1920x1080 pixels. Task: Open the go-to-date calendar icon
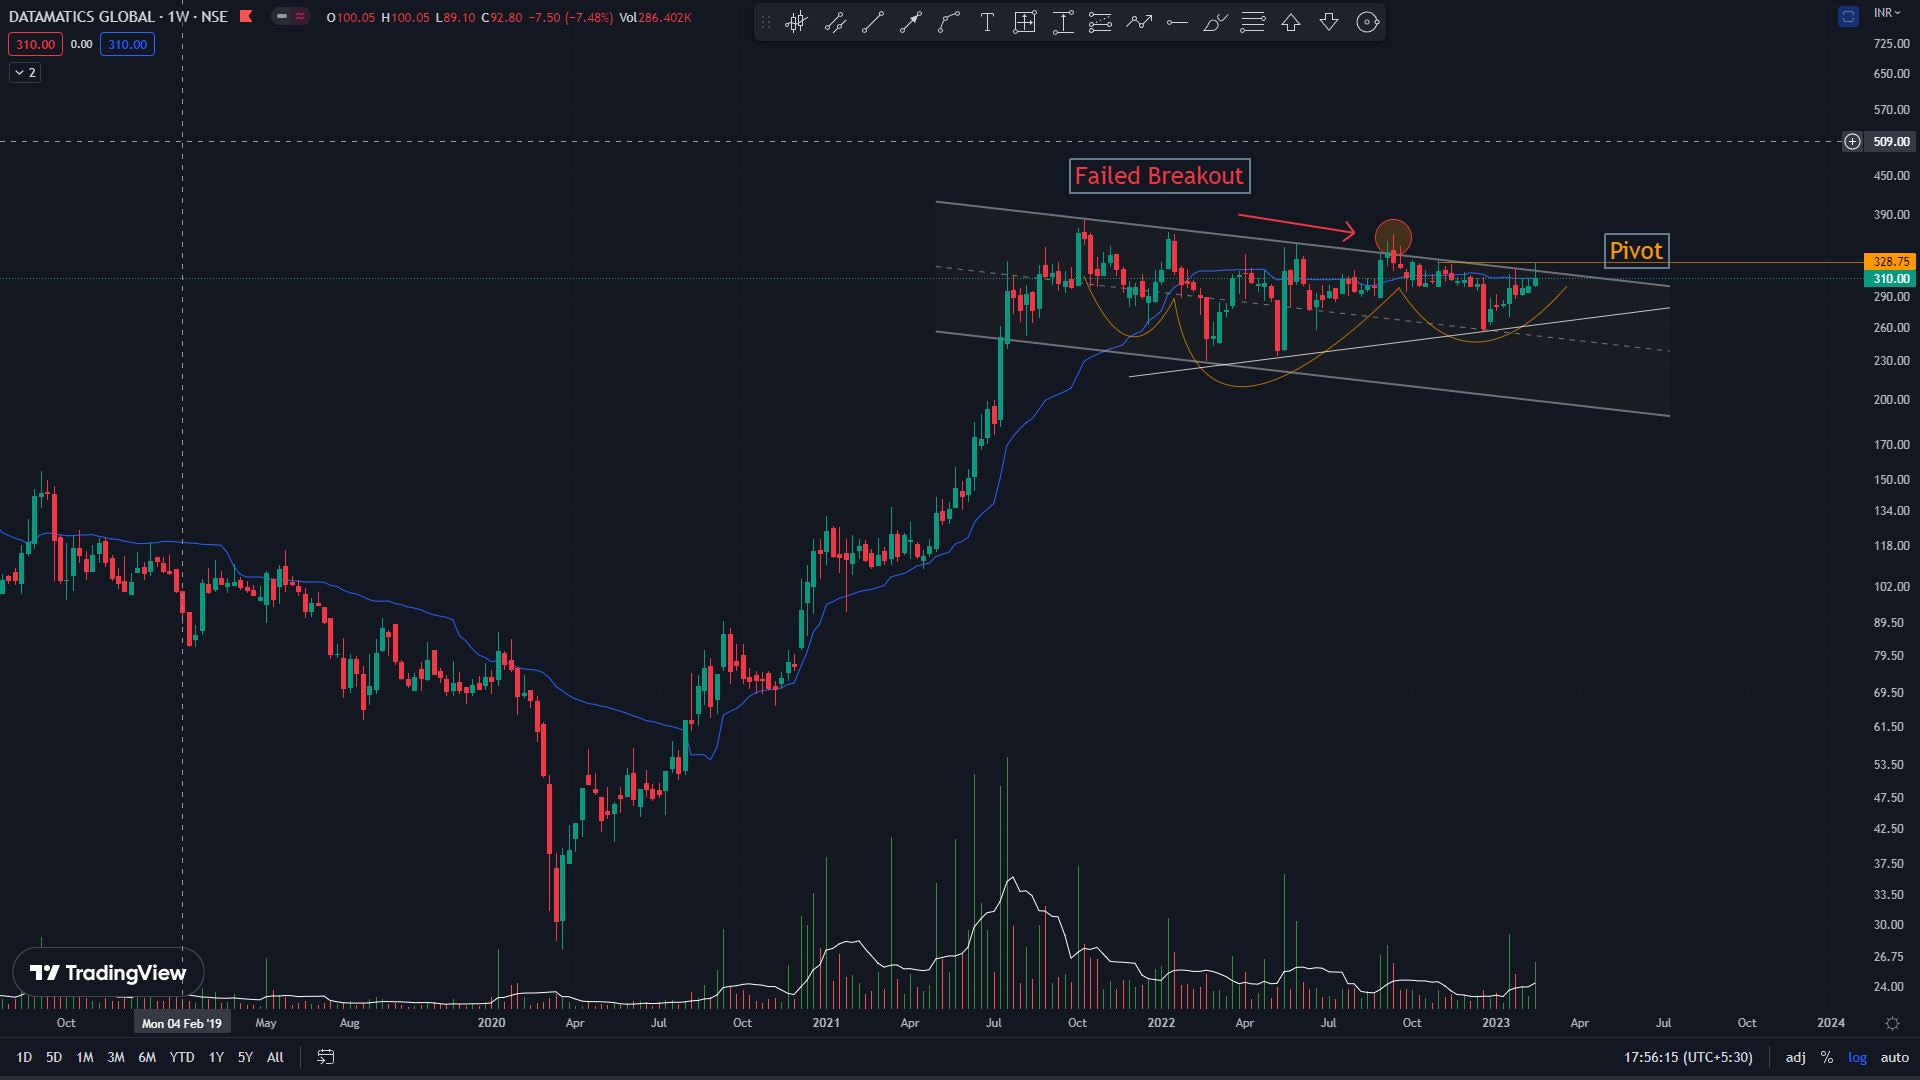click(326, 1057)
